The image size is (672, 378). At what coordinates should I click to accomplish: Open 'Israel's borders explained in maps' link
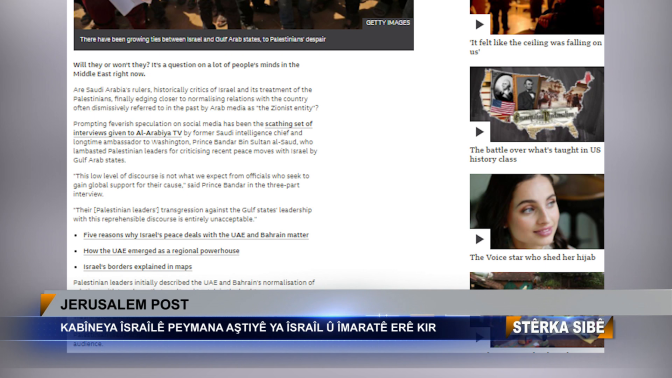[x=138, y=267]
